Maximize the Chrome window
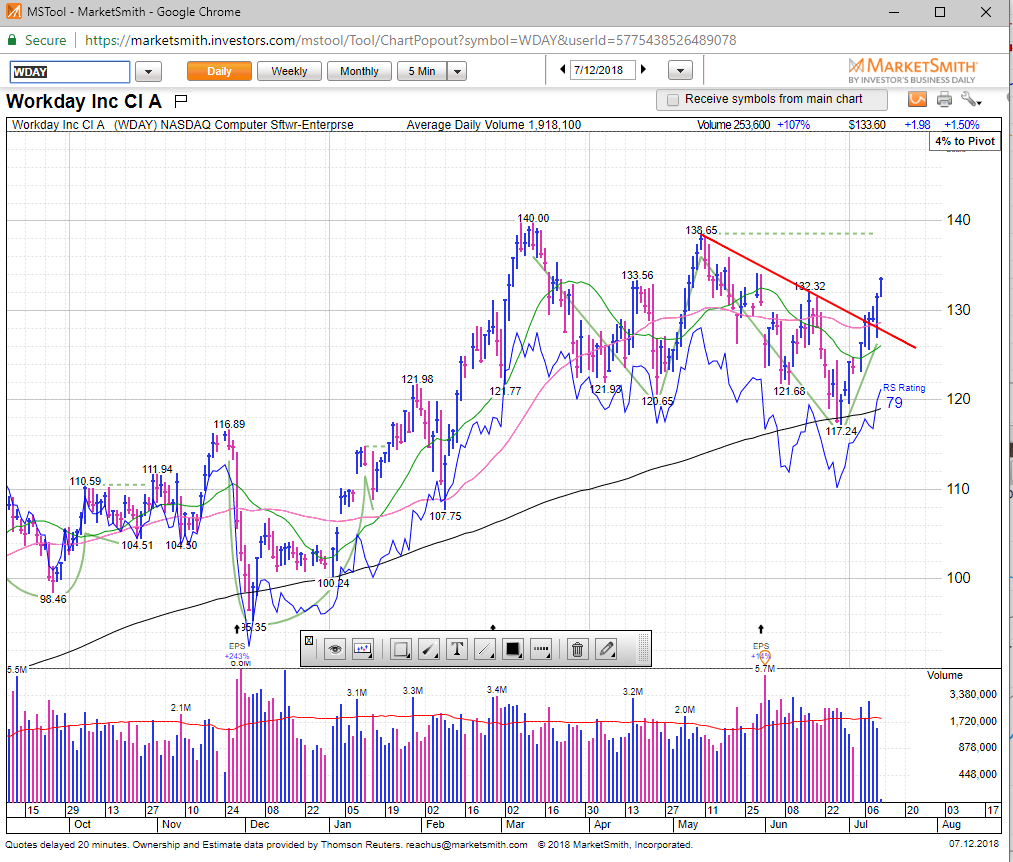The height and width of the screenshot is (862, 1013). [940, 12]
